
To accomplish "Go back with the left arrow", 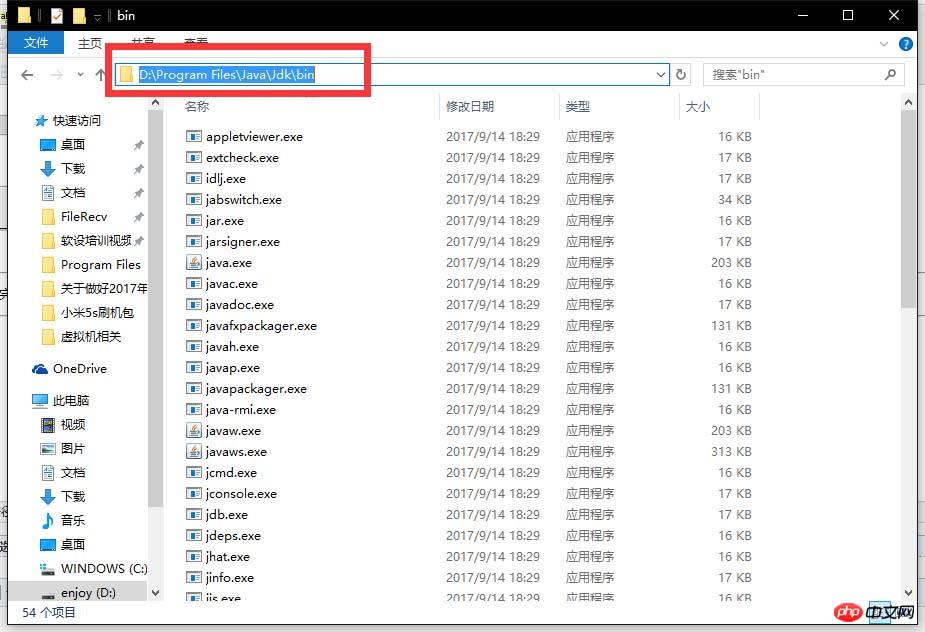I will coord(27,75).
